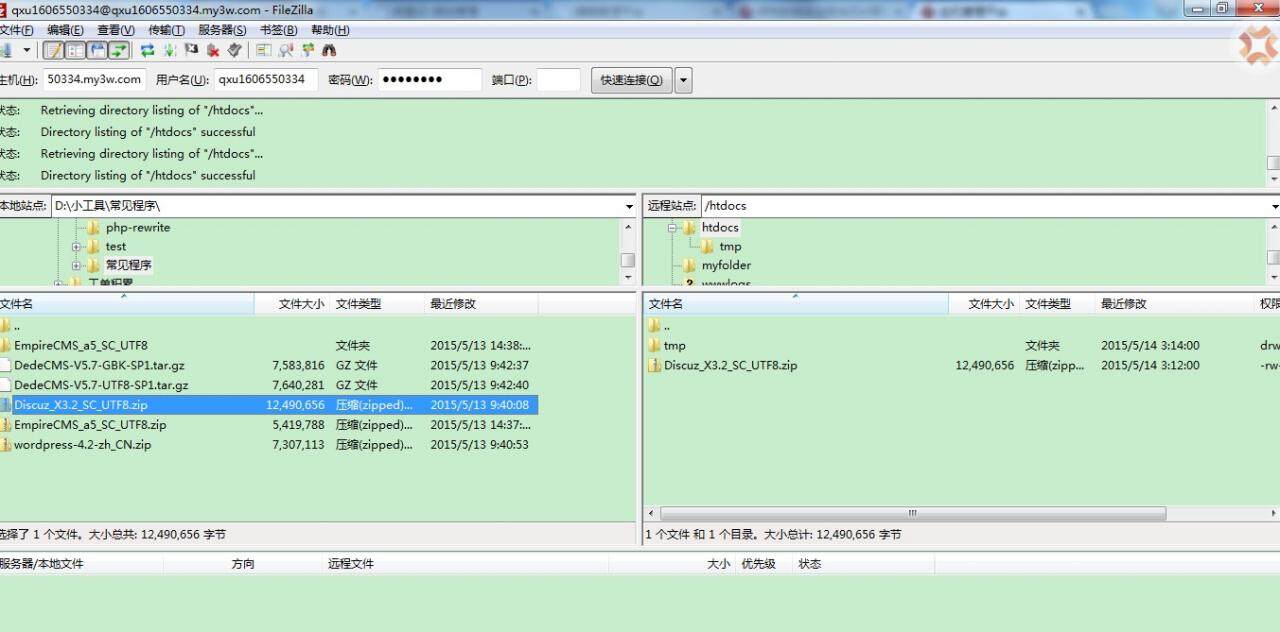Click the myfolder folder icon in remote tree
This screenshot has height=632, width=1280.
[689, 265]
